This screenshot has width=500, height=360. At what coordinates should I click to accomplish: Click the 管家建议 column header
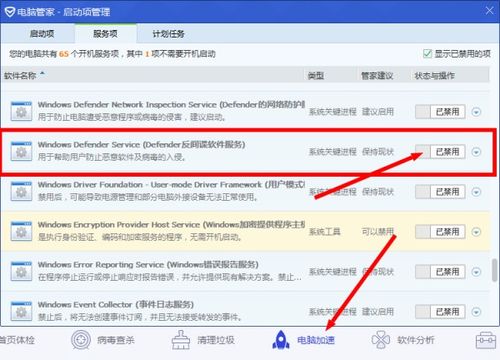pos(377,76)
